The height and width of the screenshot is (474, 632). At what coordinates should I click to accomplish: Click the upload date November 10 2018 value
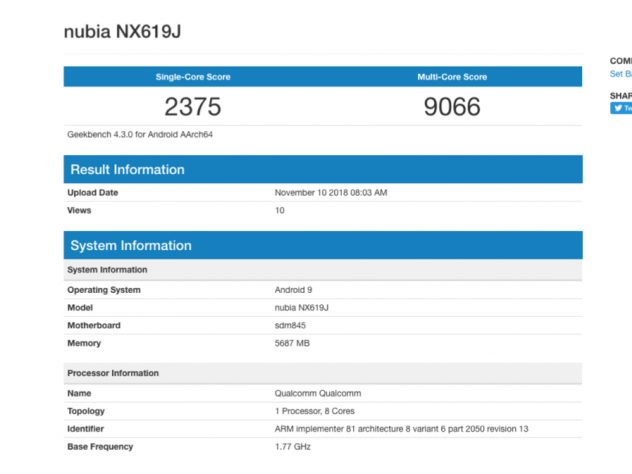330,192
